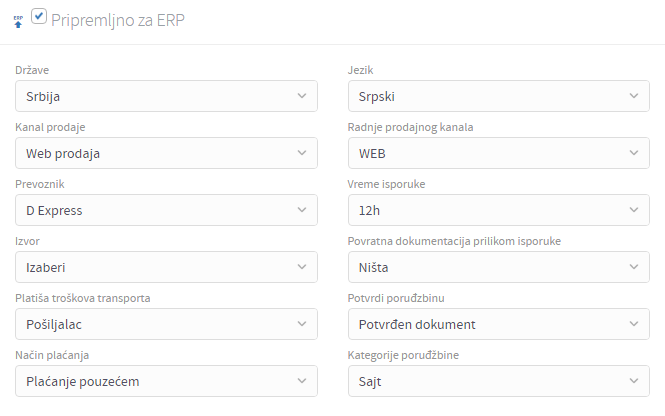Open Način plaćanja Plaćanje pouzećem dropdown
This screenshot has height=416, width=665.
click(166, 381)
